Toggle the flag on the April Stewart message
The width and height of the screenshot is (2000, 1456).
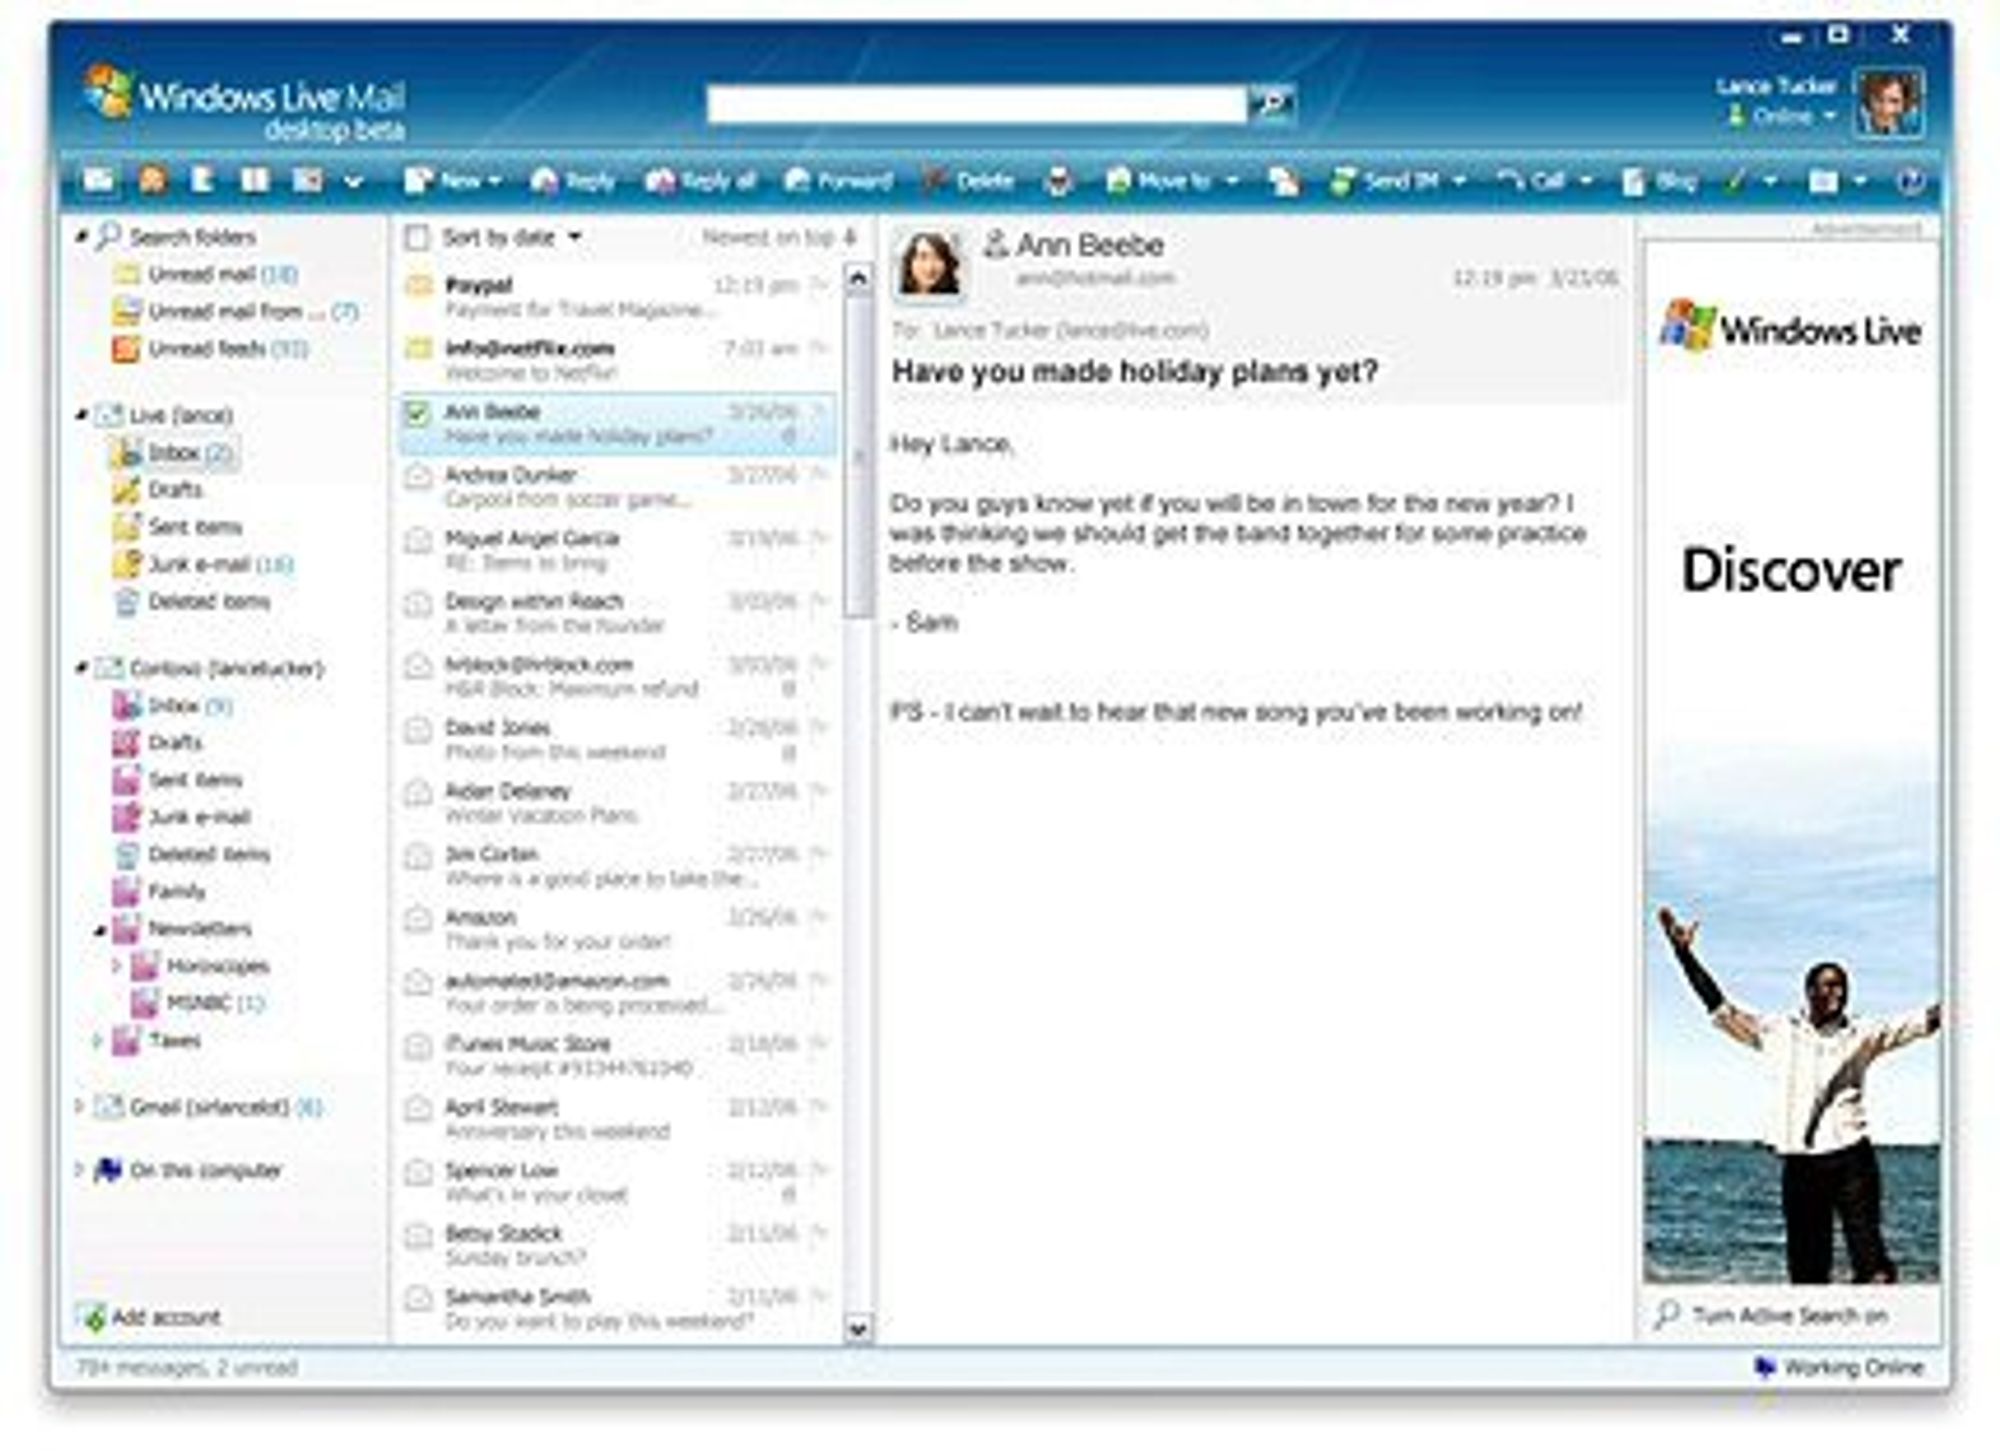point(819,1107)
